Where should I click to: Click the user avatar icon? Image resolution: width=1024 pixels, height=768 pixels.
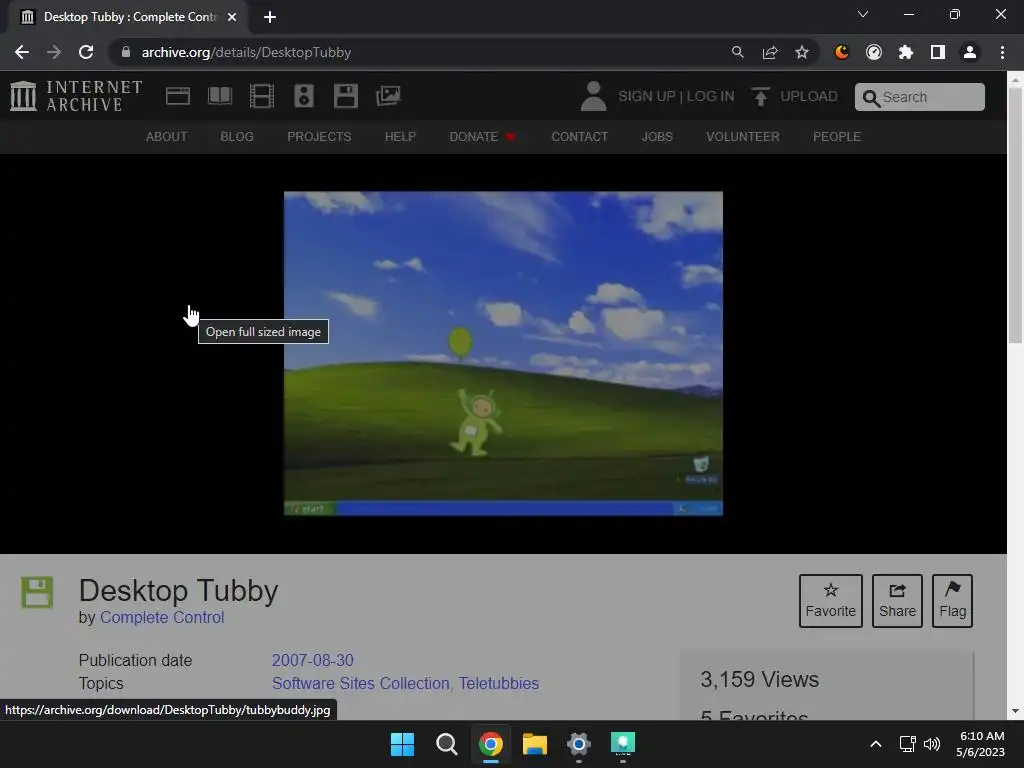[593, 96]
